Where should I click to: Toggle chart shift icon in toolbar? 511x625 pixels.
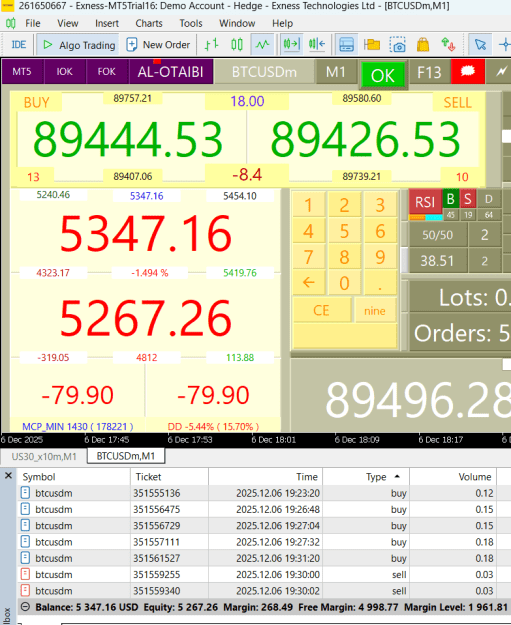317,45
